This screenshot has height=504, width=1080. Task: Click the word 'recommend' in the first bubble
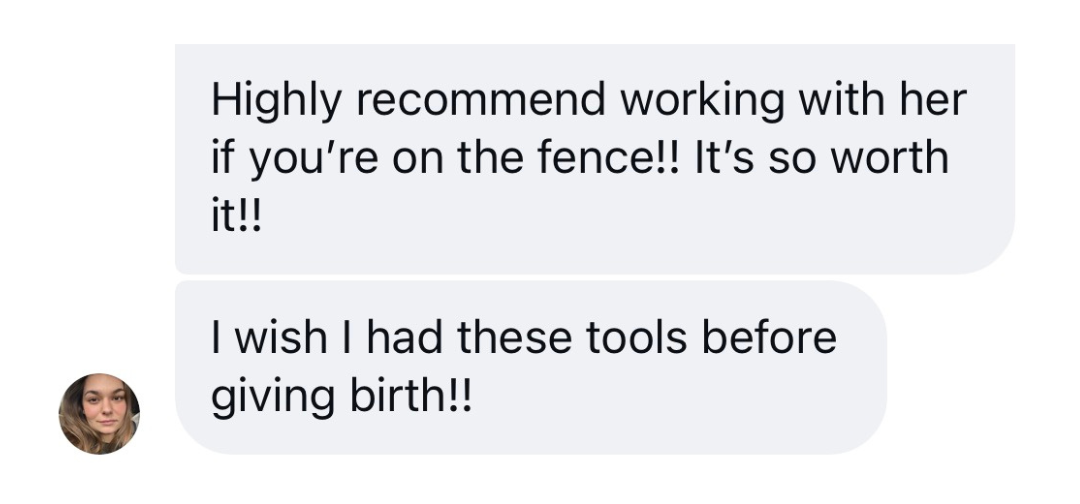point(481,99)
